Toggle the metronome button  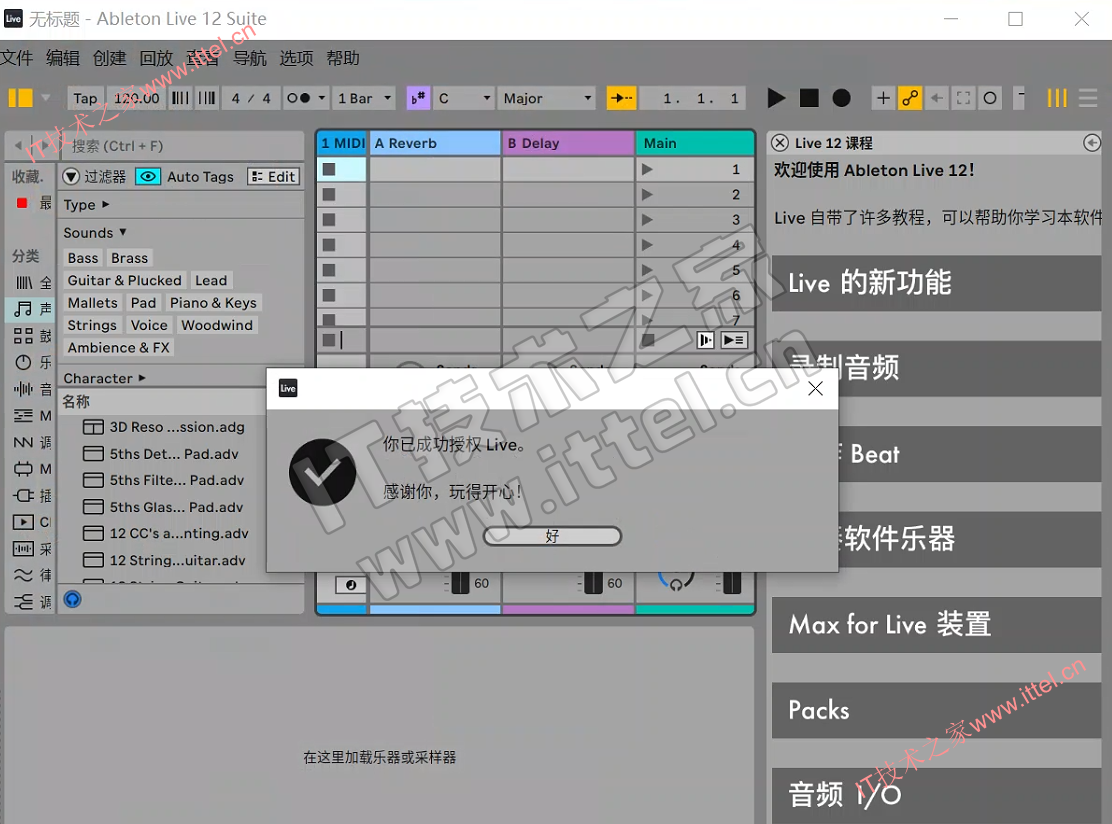298,98
